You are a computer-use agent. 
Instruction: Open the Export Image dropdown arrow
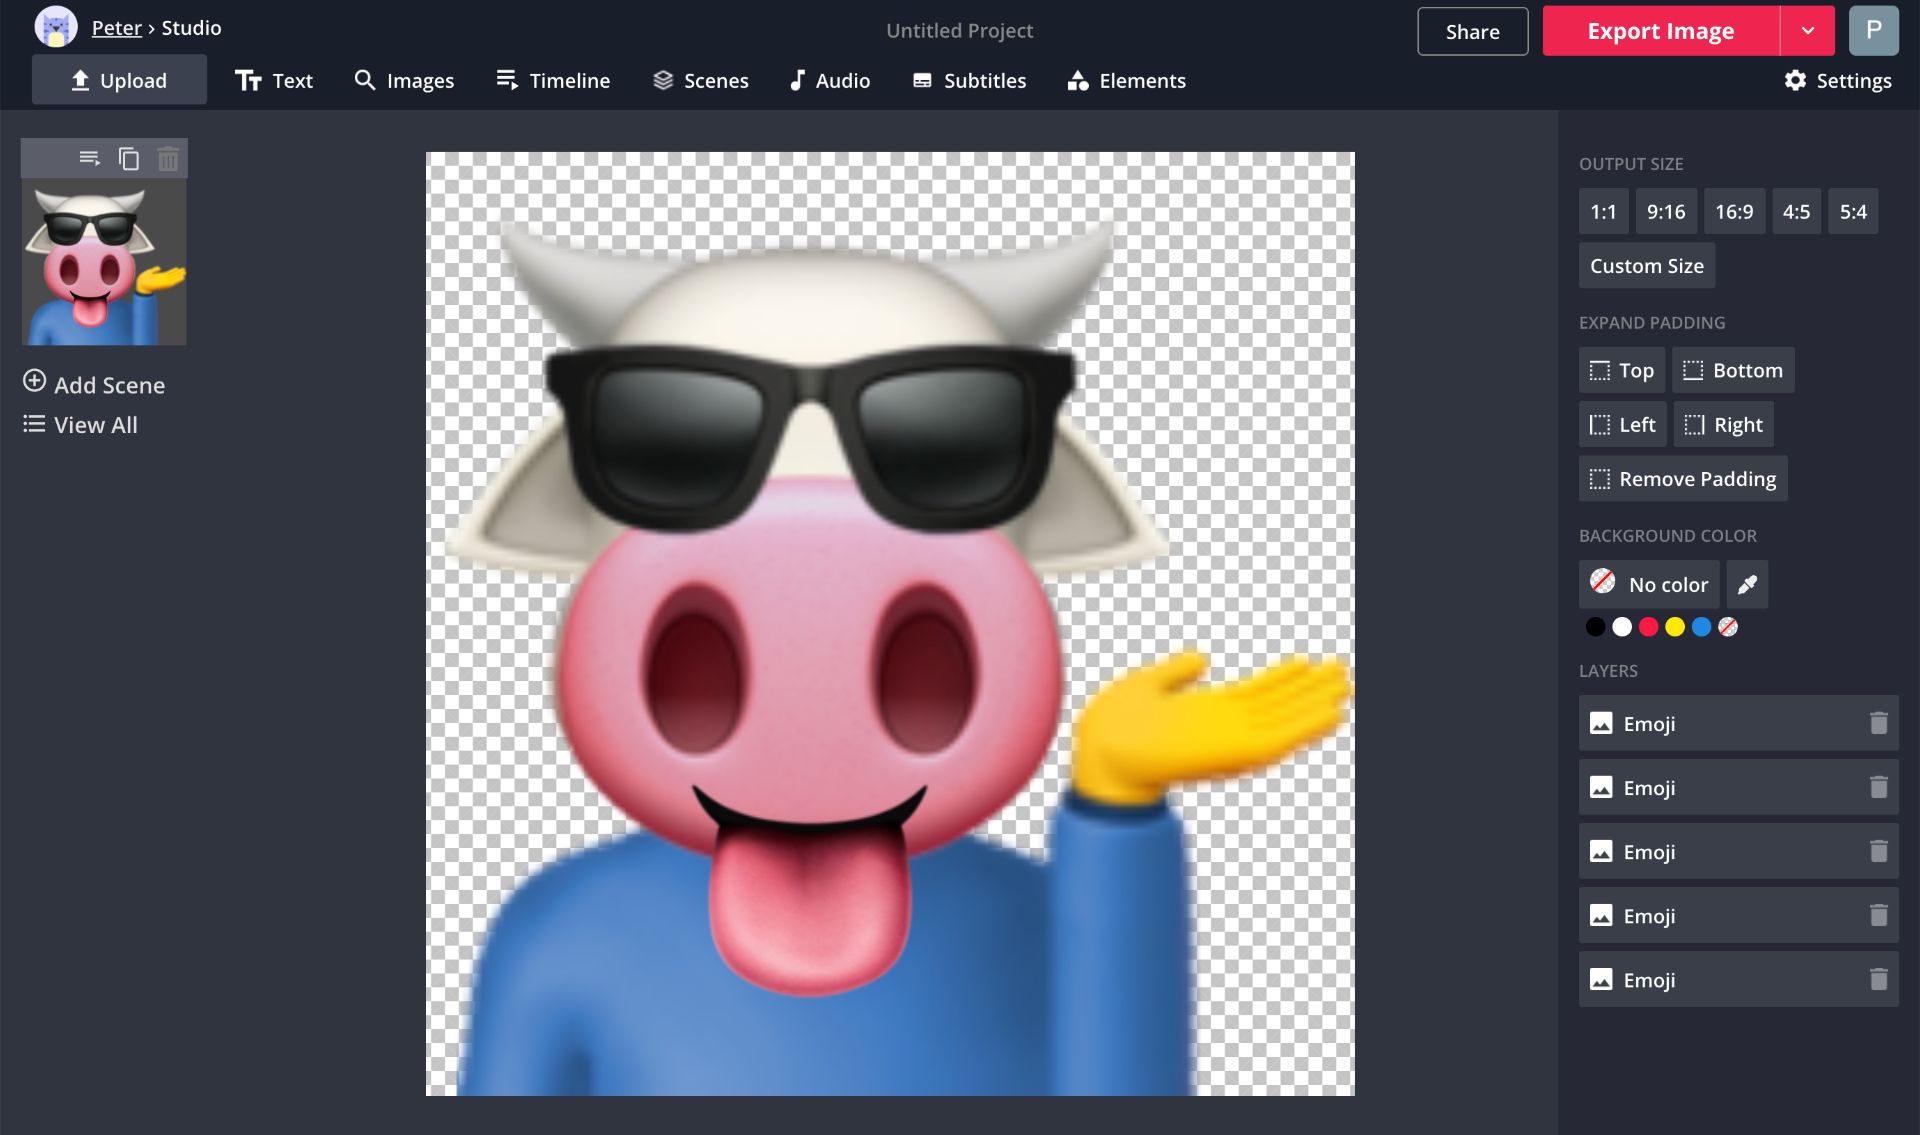tap(1807, 30)
